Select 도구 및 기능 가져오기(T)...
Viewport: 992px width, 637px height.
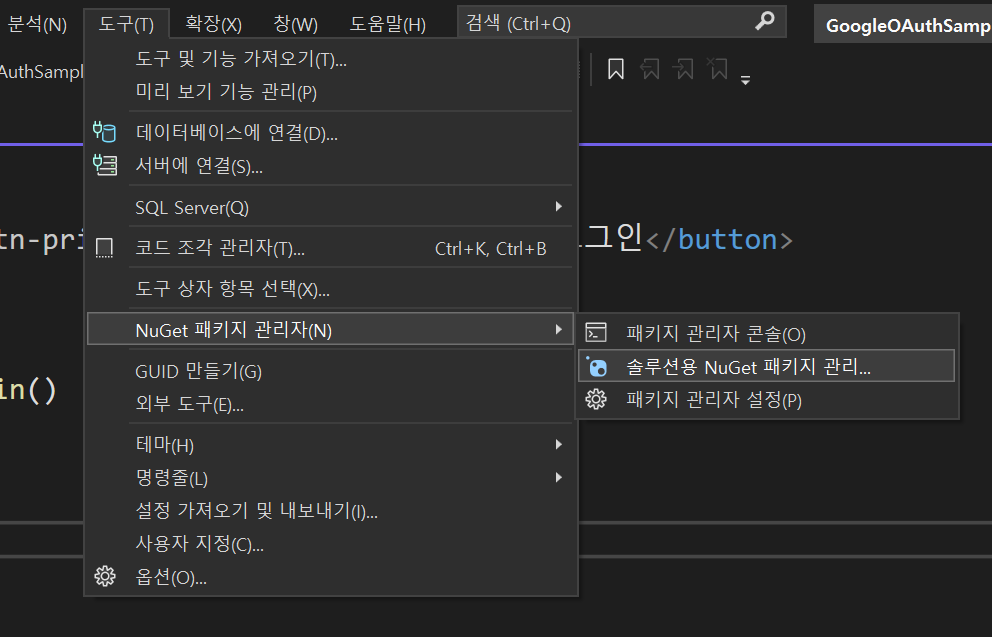330,59
